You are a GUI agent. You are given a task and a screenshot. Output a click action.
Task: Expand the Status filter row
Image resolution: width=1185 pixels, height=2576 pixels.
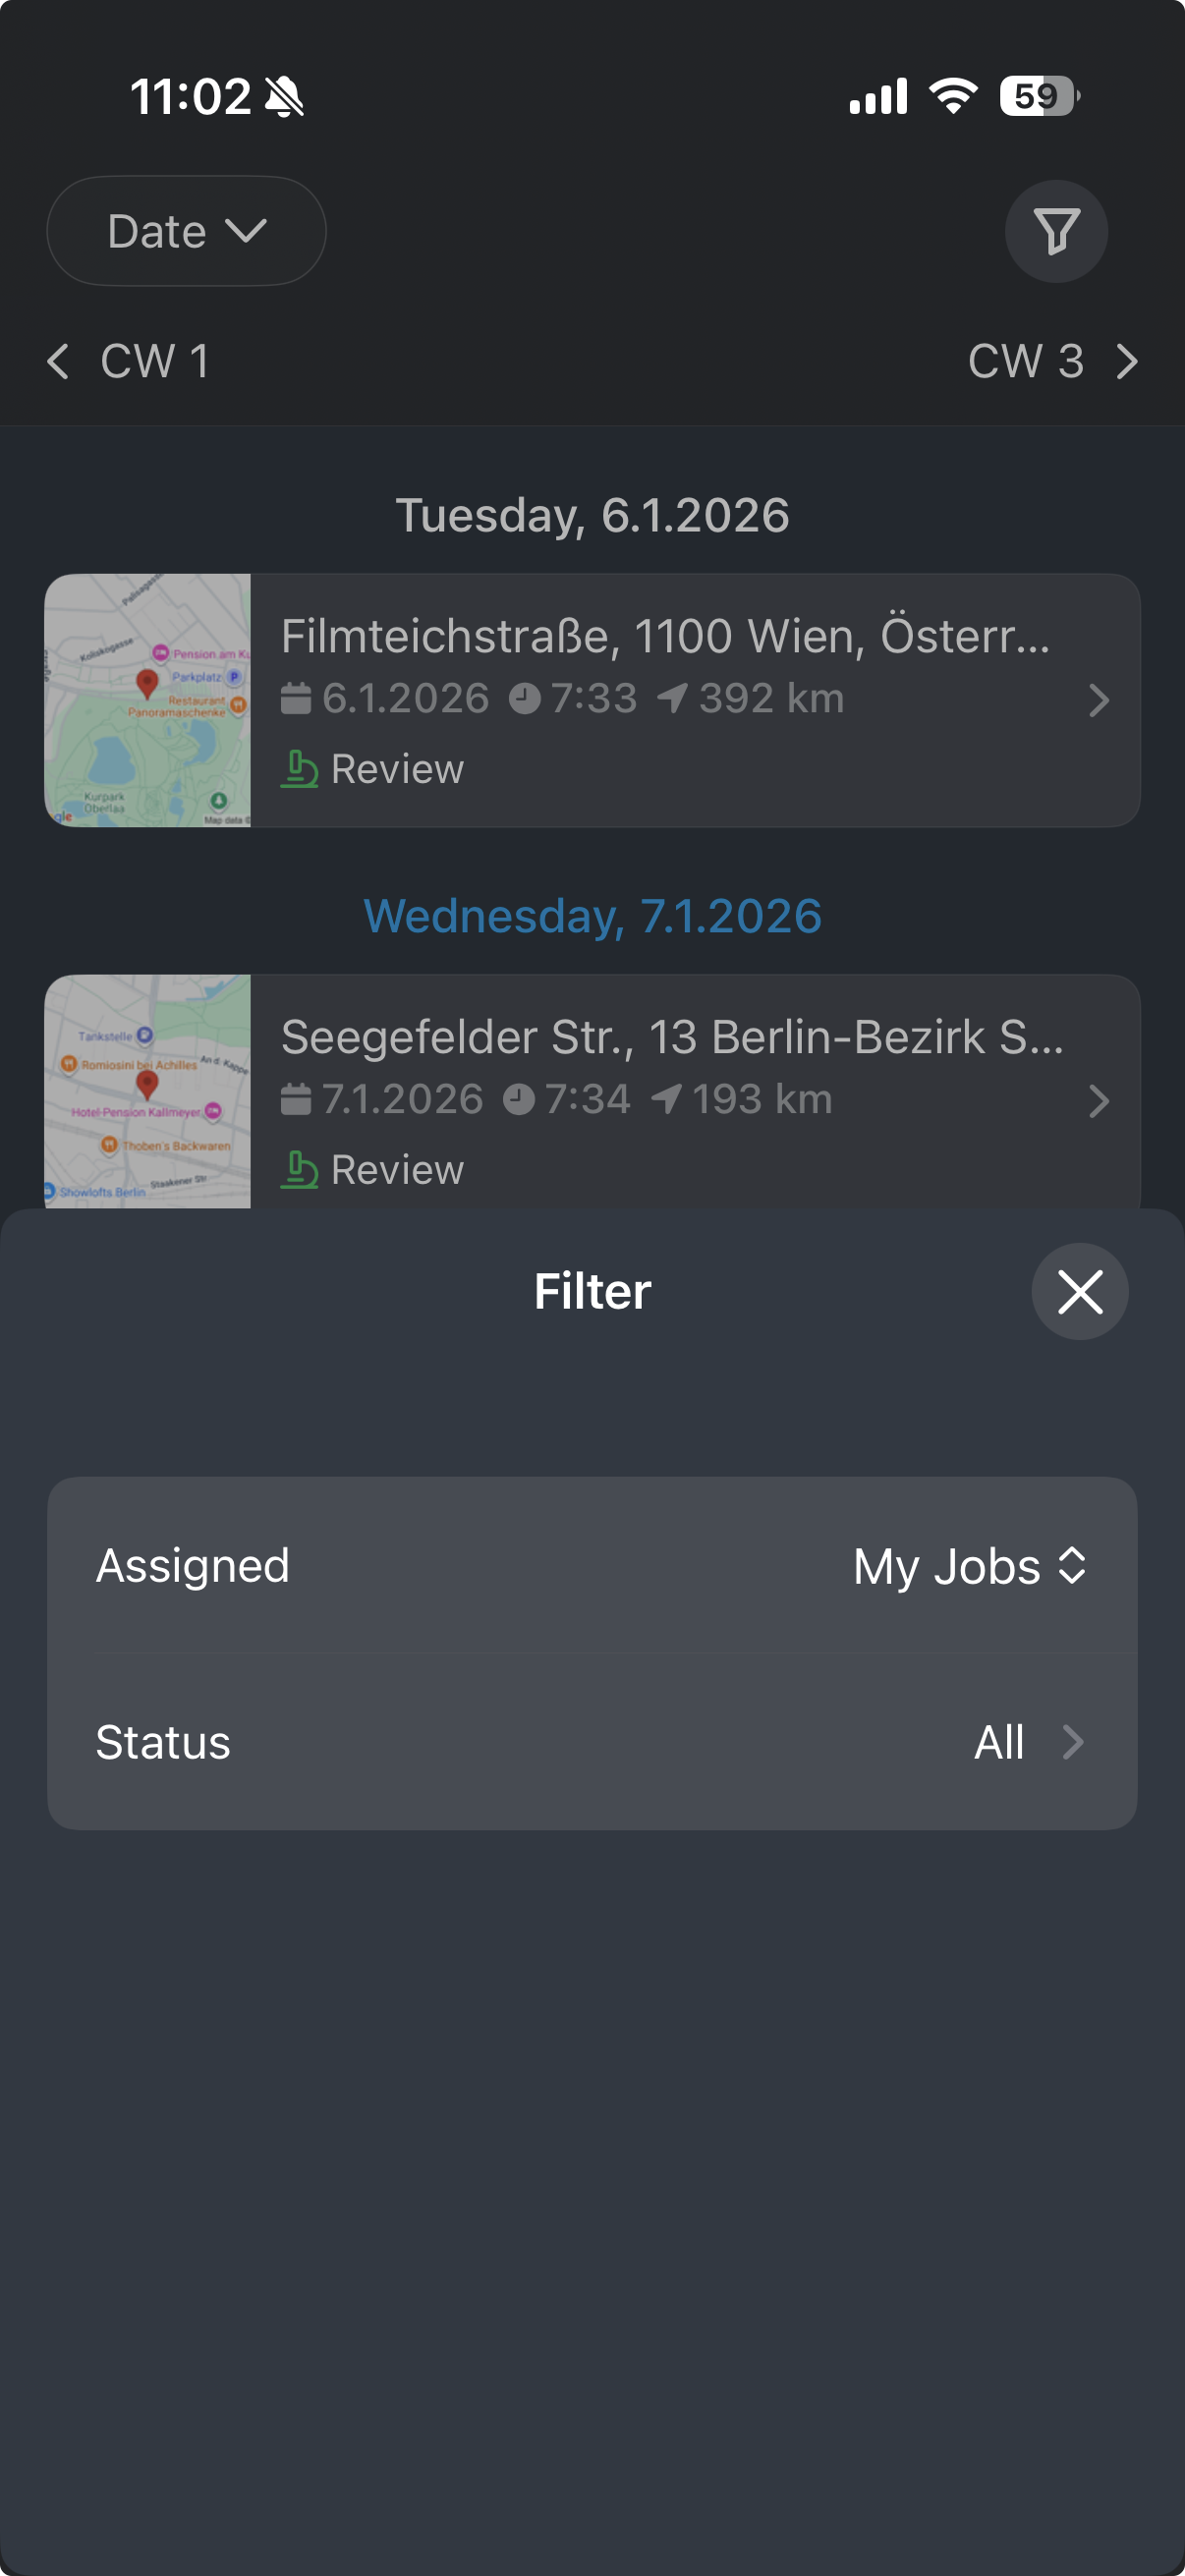592,1743
